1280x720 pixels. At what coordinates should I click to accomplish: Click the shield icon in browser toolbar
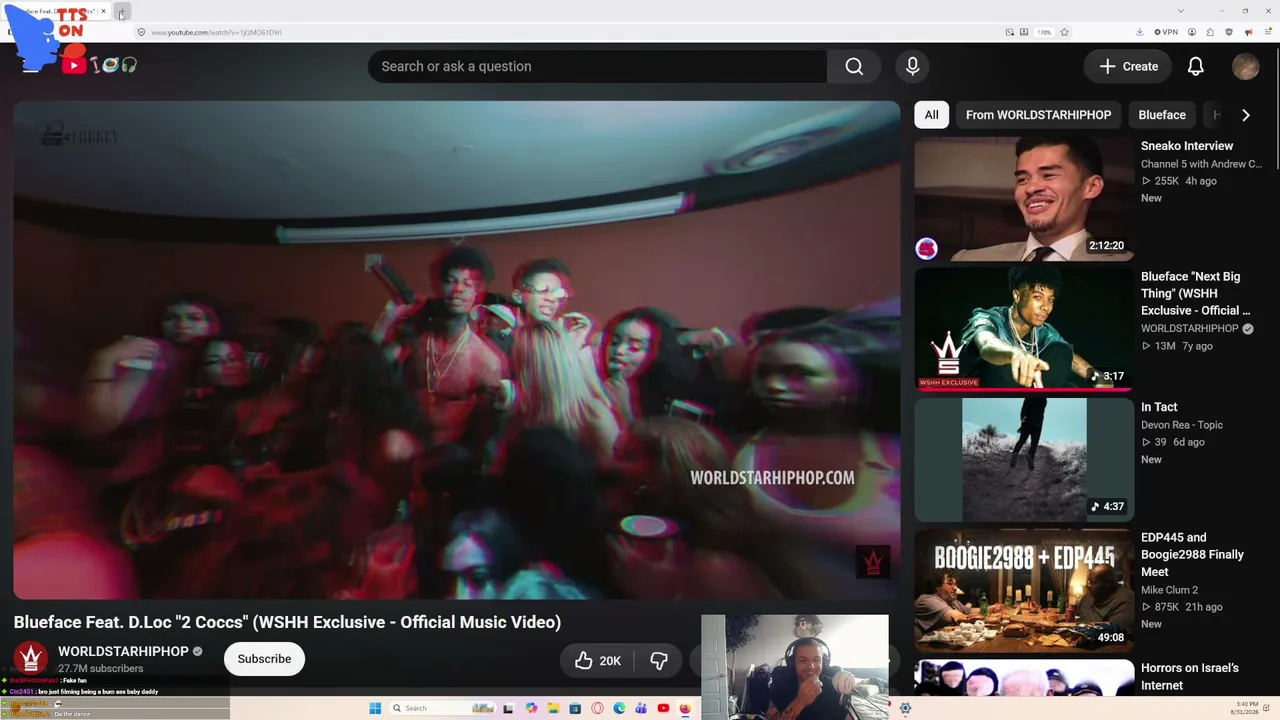[x=1229, y=32]
